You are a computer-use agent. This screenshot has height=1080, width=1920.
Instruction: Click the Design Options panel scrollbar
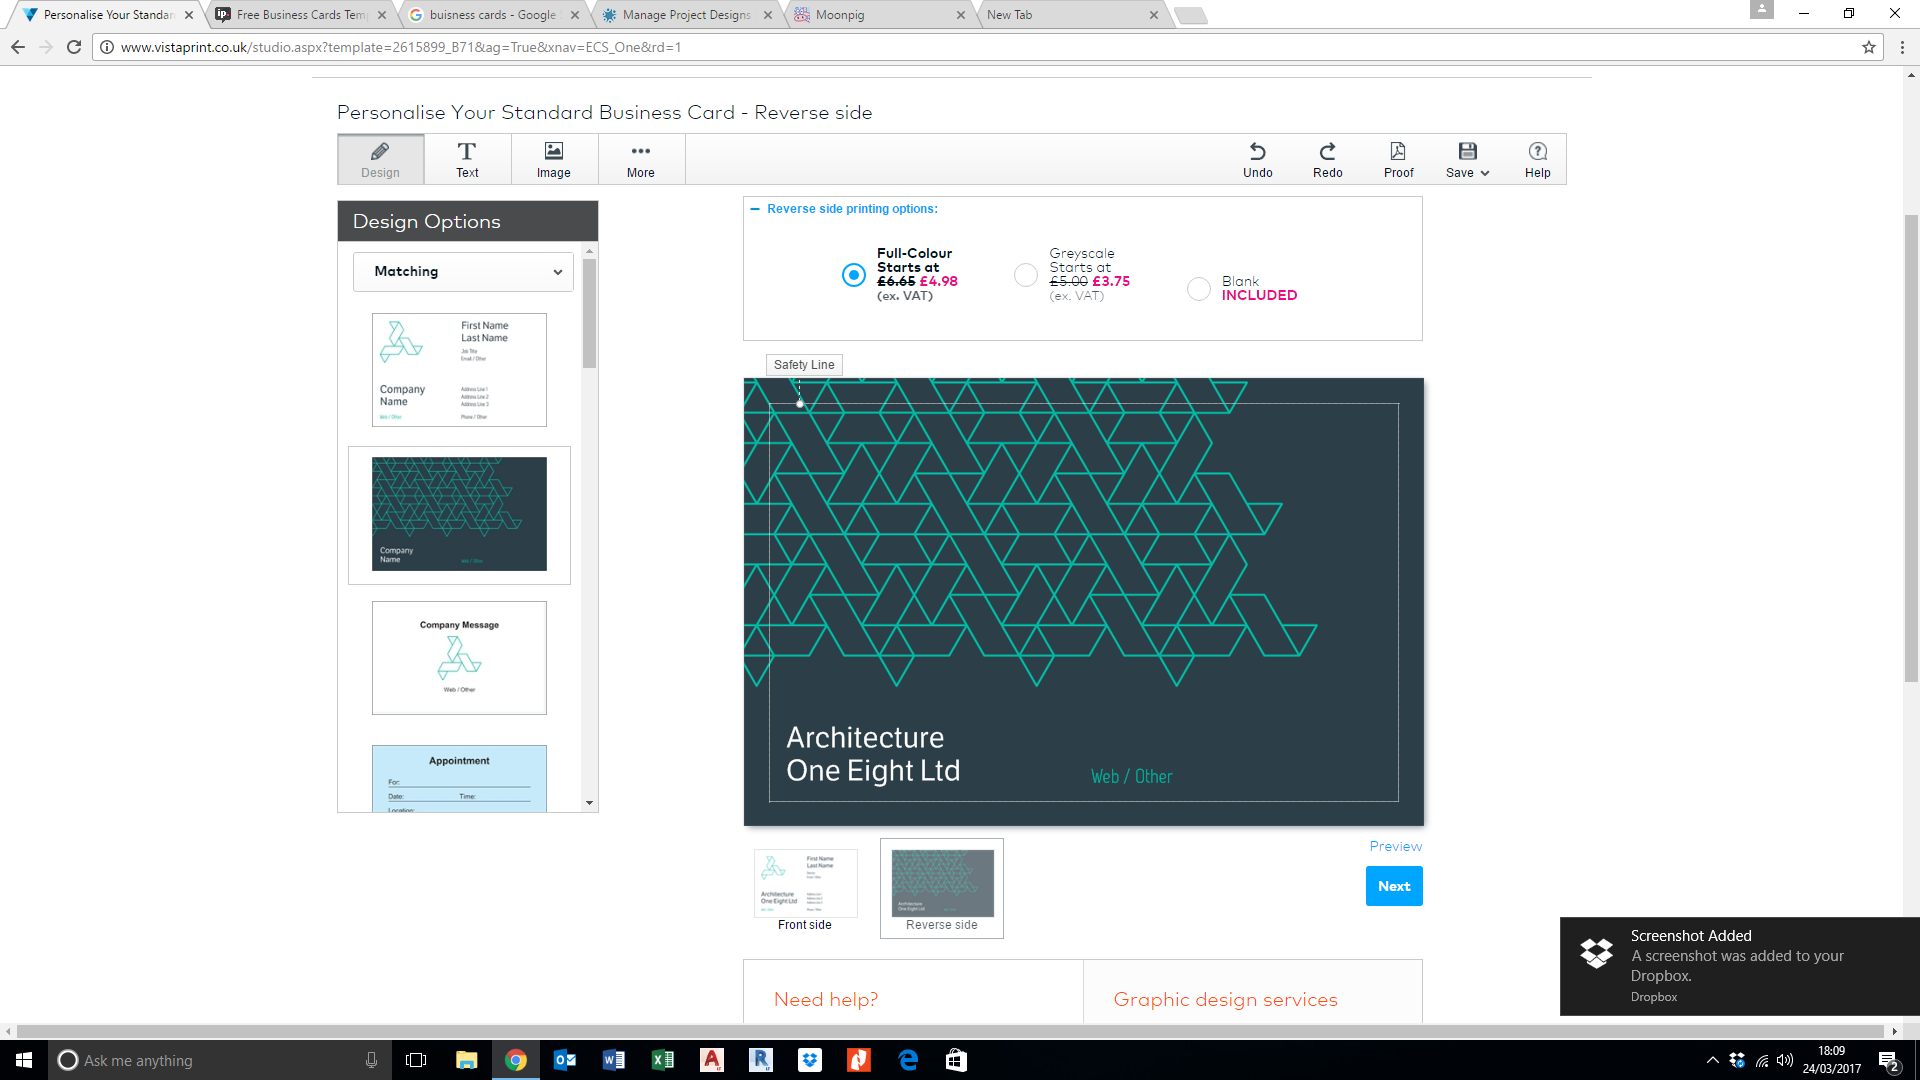(589, 314)
